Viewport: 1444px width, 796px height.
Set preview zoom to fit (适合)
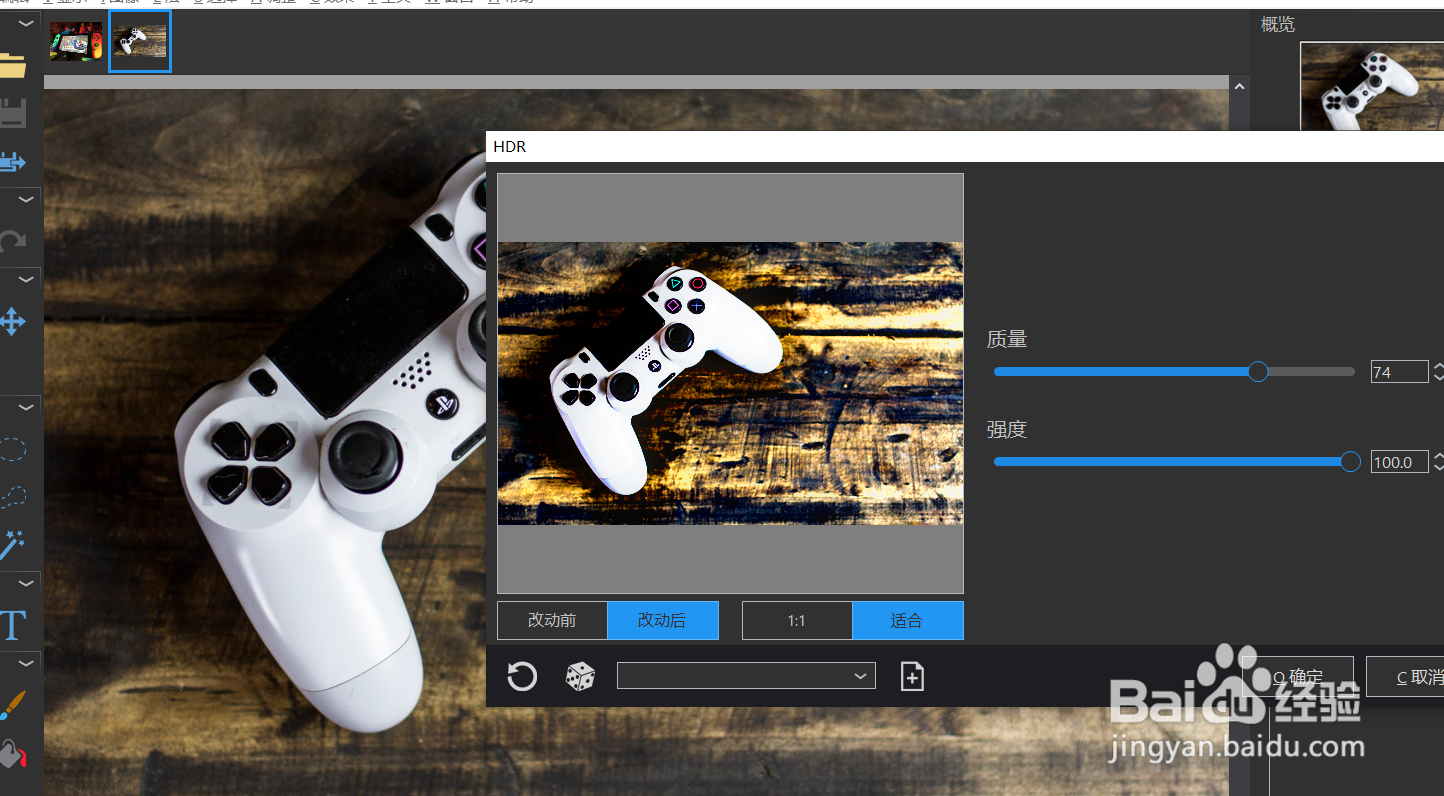[x=908, y=620]
